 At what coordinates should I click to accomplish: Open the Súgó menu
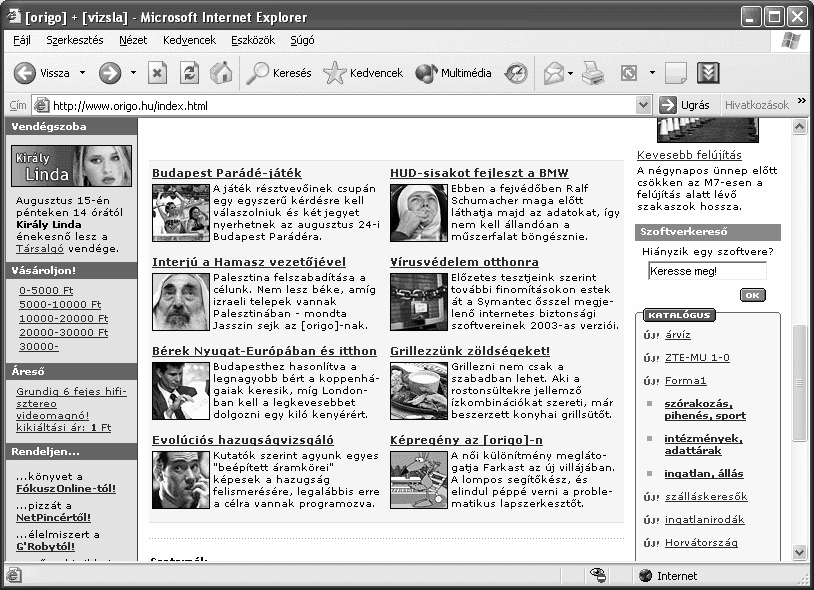point(302,40)
